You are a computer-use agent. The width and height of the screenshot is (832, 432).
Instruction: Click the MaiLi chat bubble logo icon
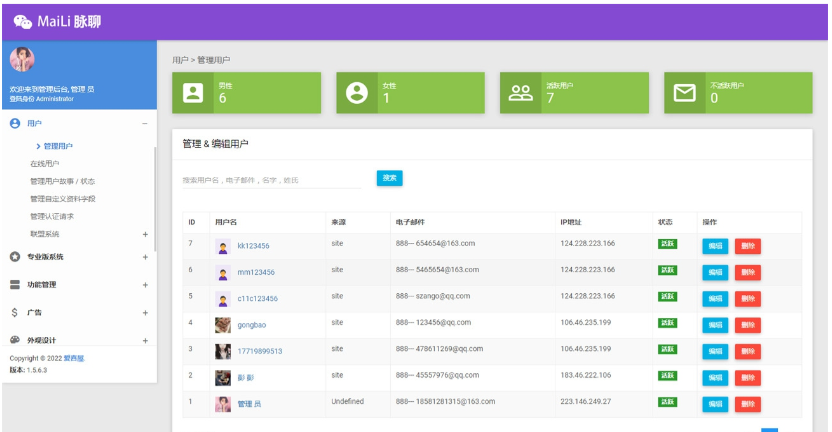[x=22, y=22]
